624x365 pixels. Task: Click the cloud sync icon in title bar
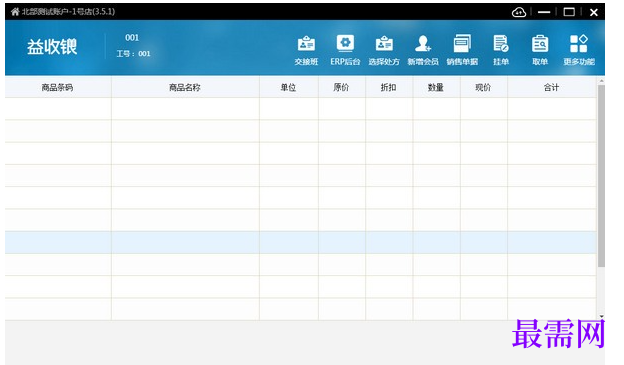click(x=519, y=12)
